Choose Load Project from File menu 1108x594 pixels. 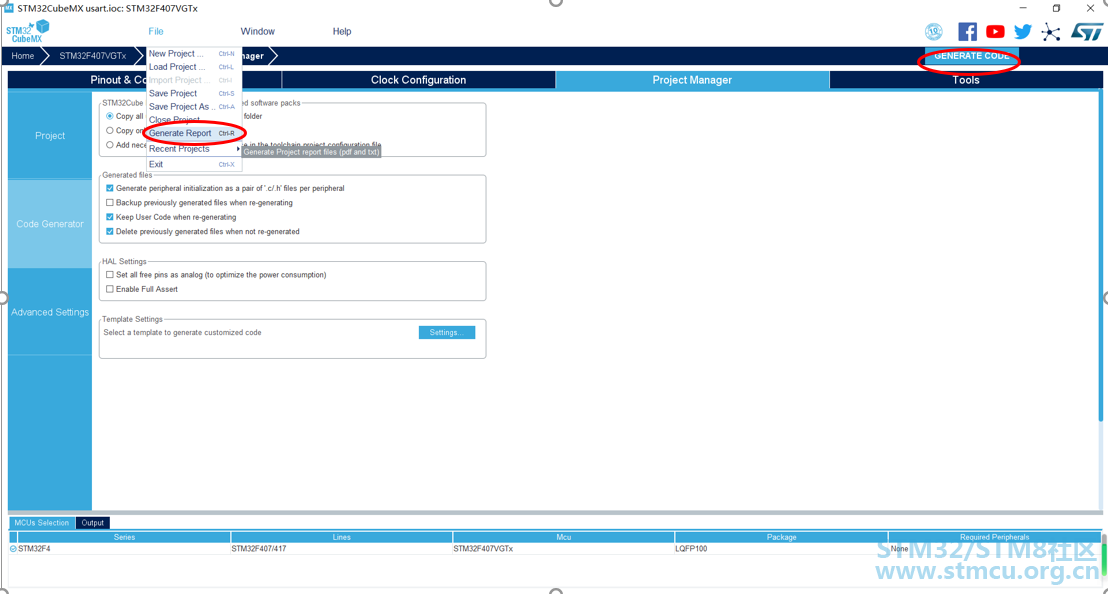coord(193,67)
